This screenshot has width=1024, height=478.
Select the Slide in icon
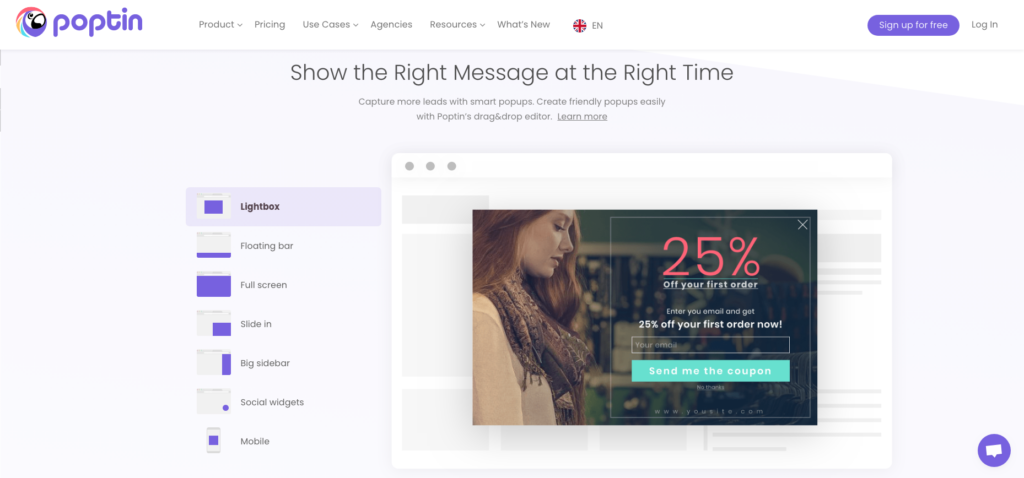[x=214, y=324]
